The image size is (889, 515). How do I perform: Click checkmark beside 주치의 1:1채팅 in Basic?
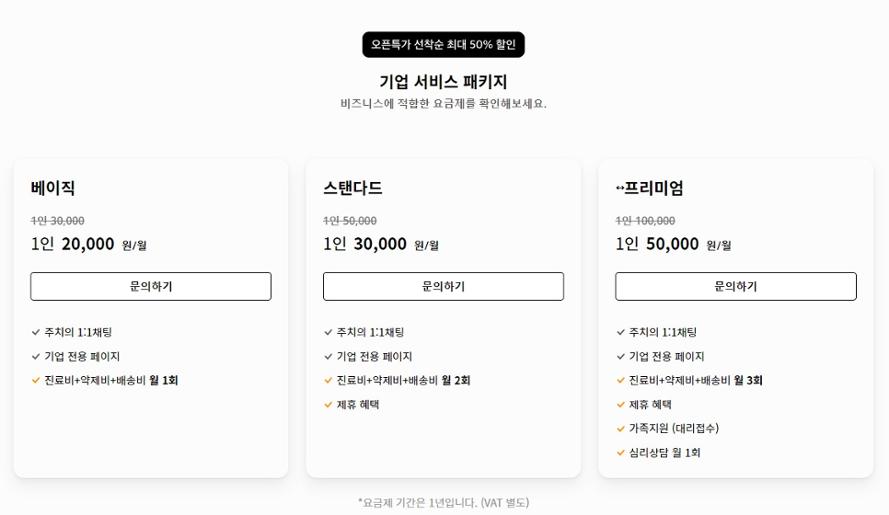pos(36,332)
